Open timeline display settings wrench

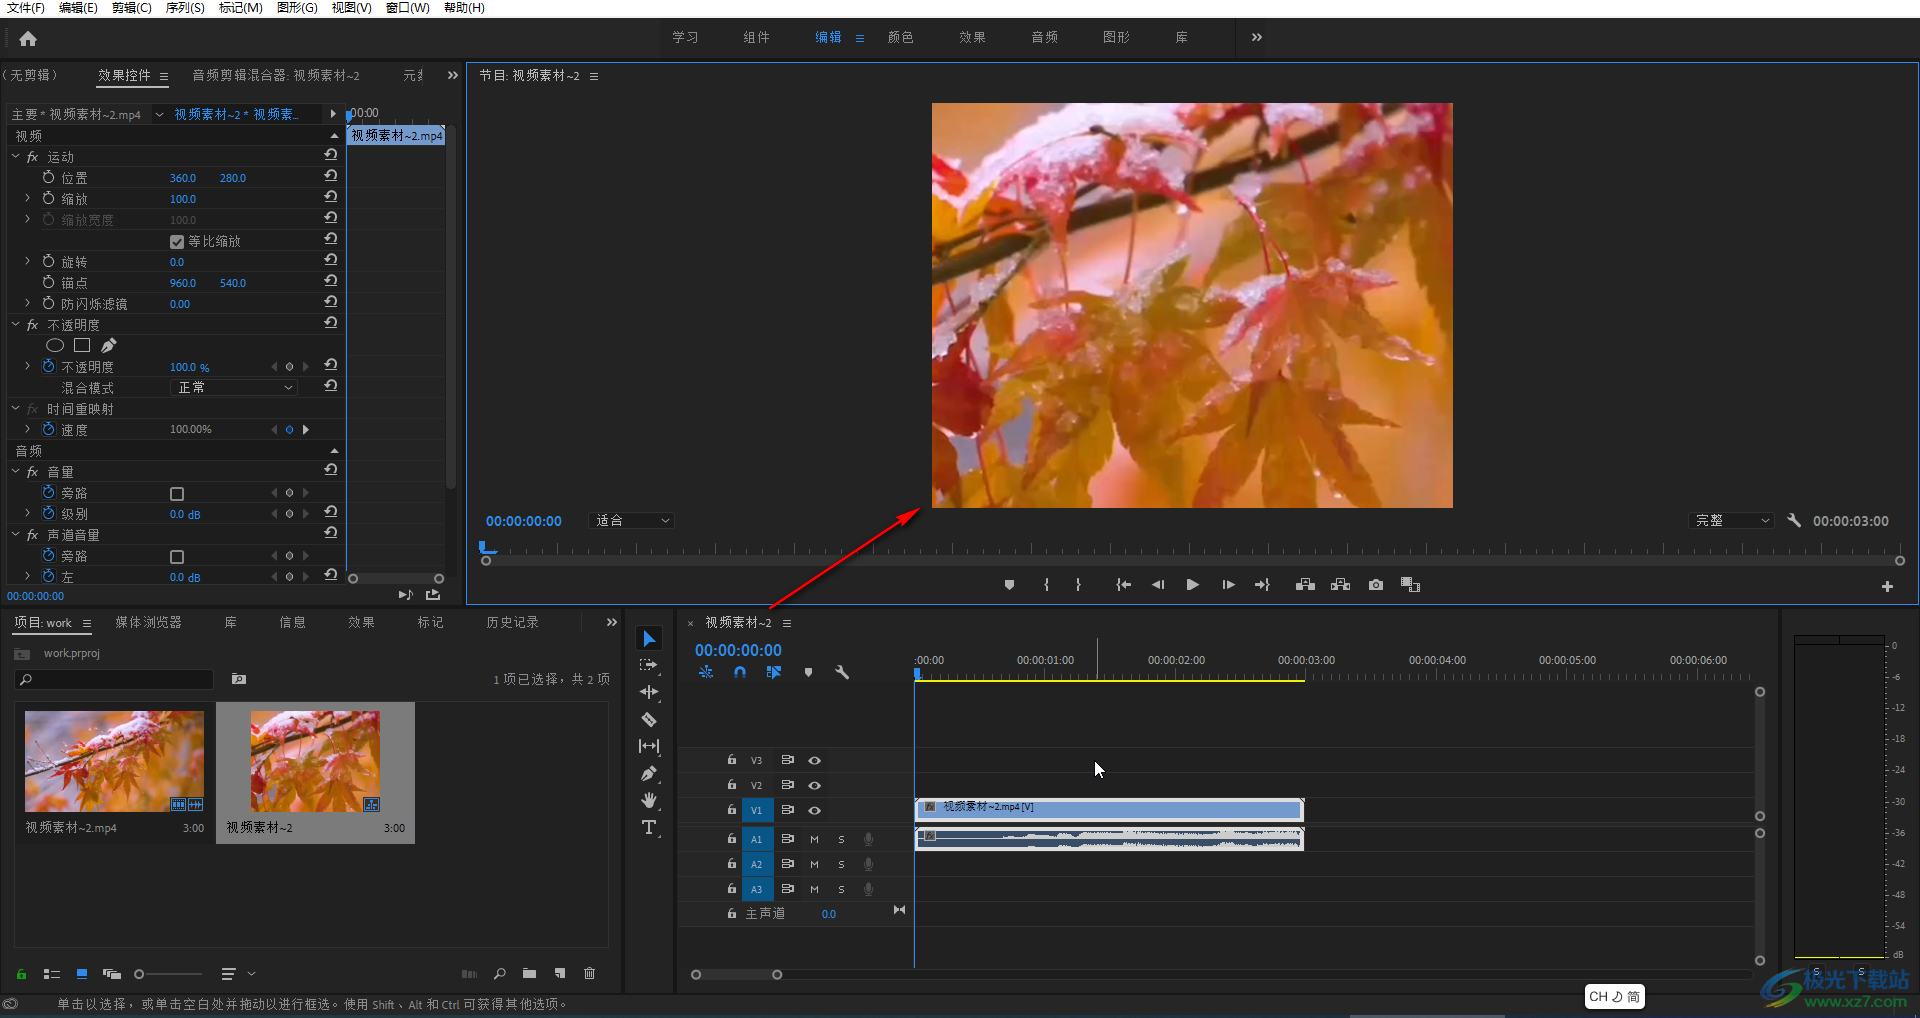(842, 673)
